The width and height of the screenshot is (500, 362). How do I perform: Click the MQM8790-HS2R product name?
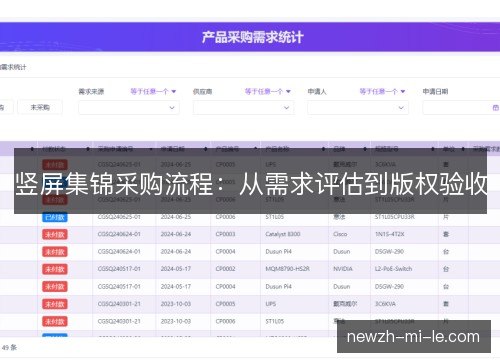287,269
